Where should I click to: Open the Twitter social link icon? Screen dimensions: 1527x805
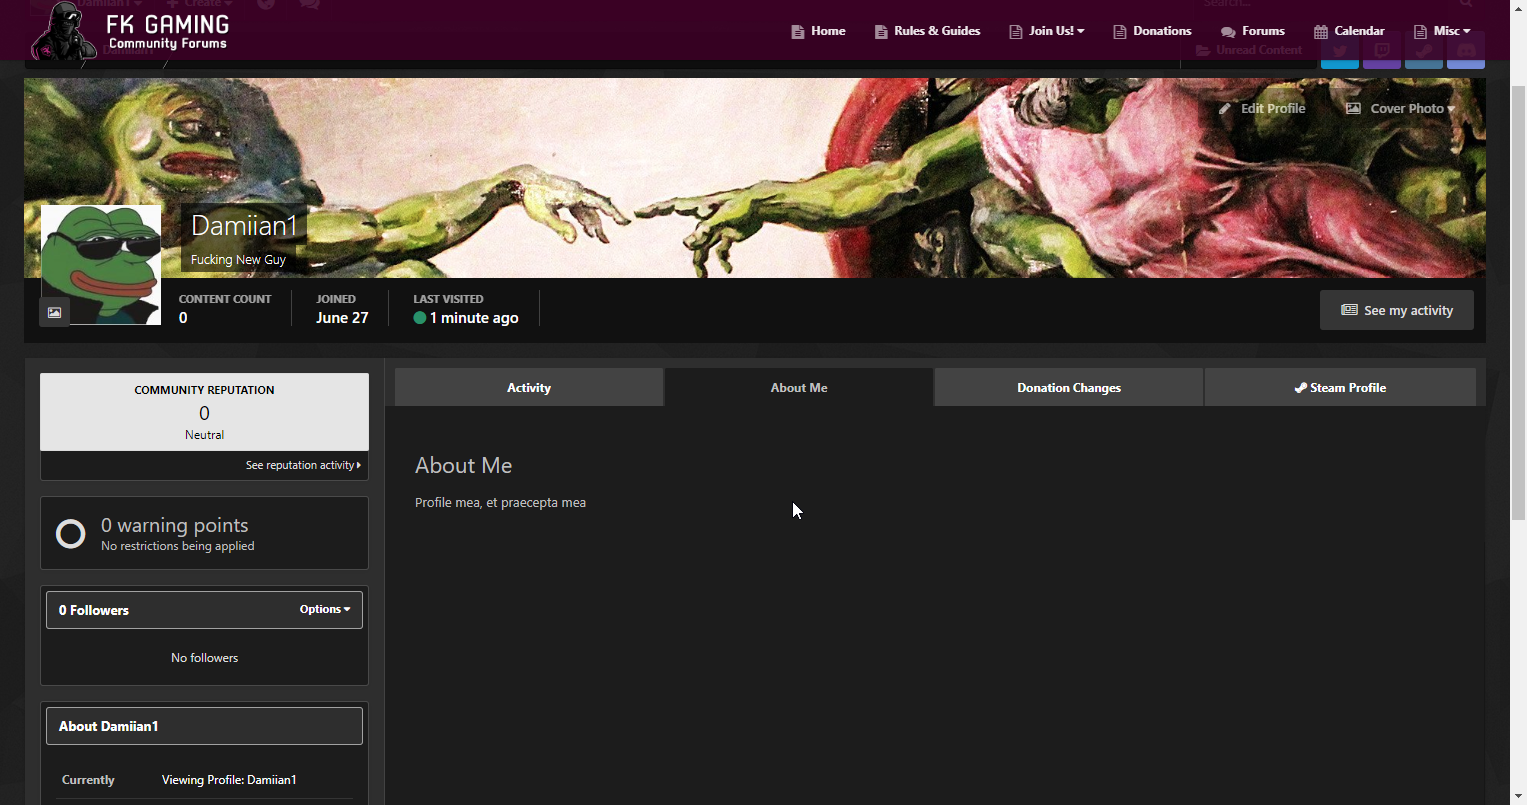pos(1339,52)
